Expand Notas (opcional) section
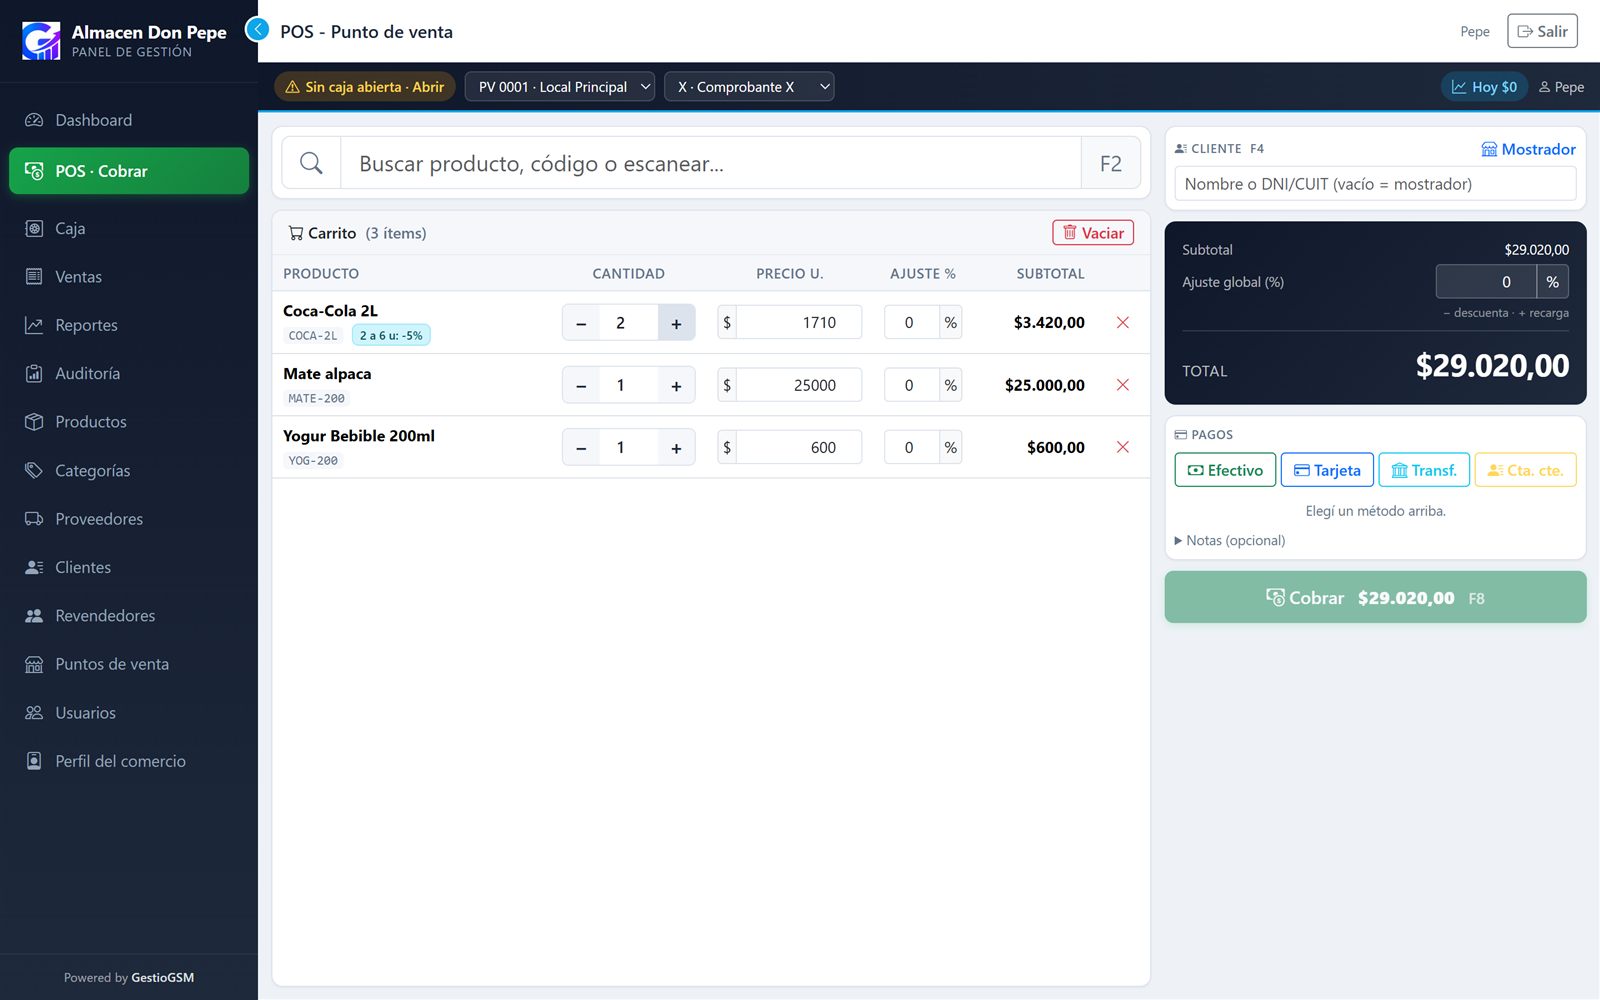Screen dimensions: 1600x1000 pyautogui.click(x=1230, y=540)
